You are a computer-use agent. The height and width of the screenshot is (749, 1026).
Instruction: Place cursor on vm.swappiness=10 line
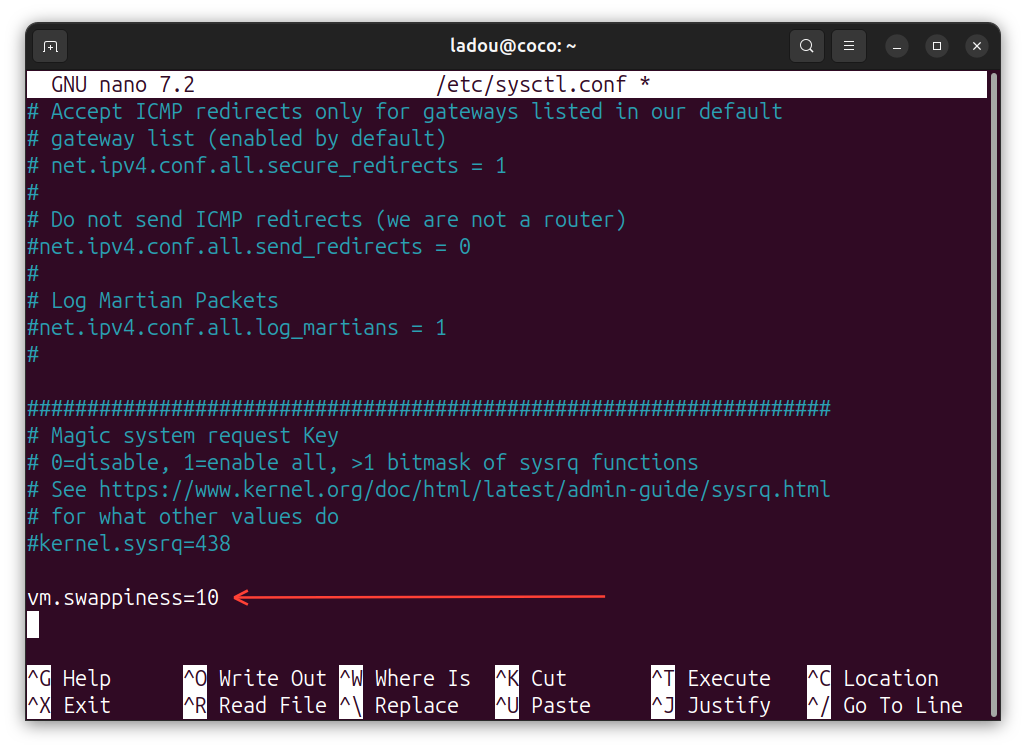[123, 598]
